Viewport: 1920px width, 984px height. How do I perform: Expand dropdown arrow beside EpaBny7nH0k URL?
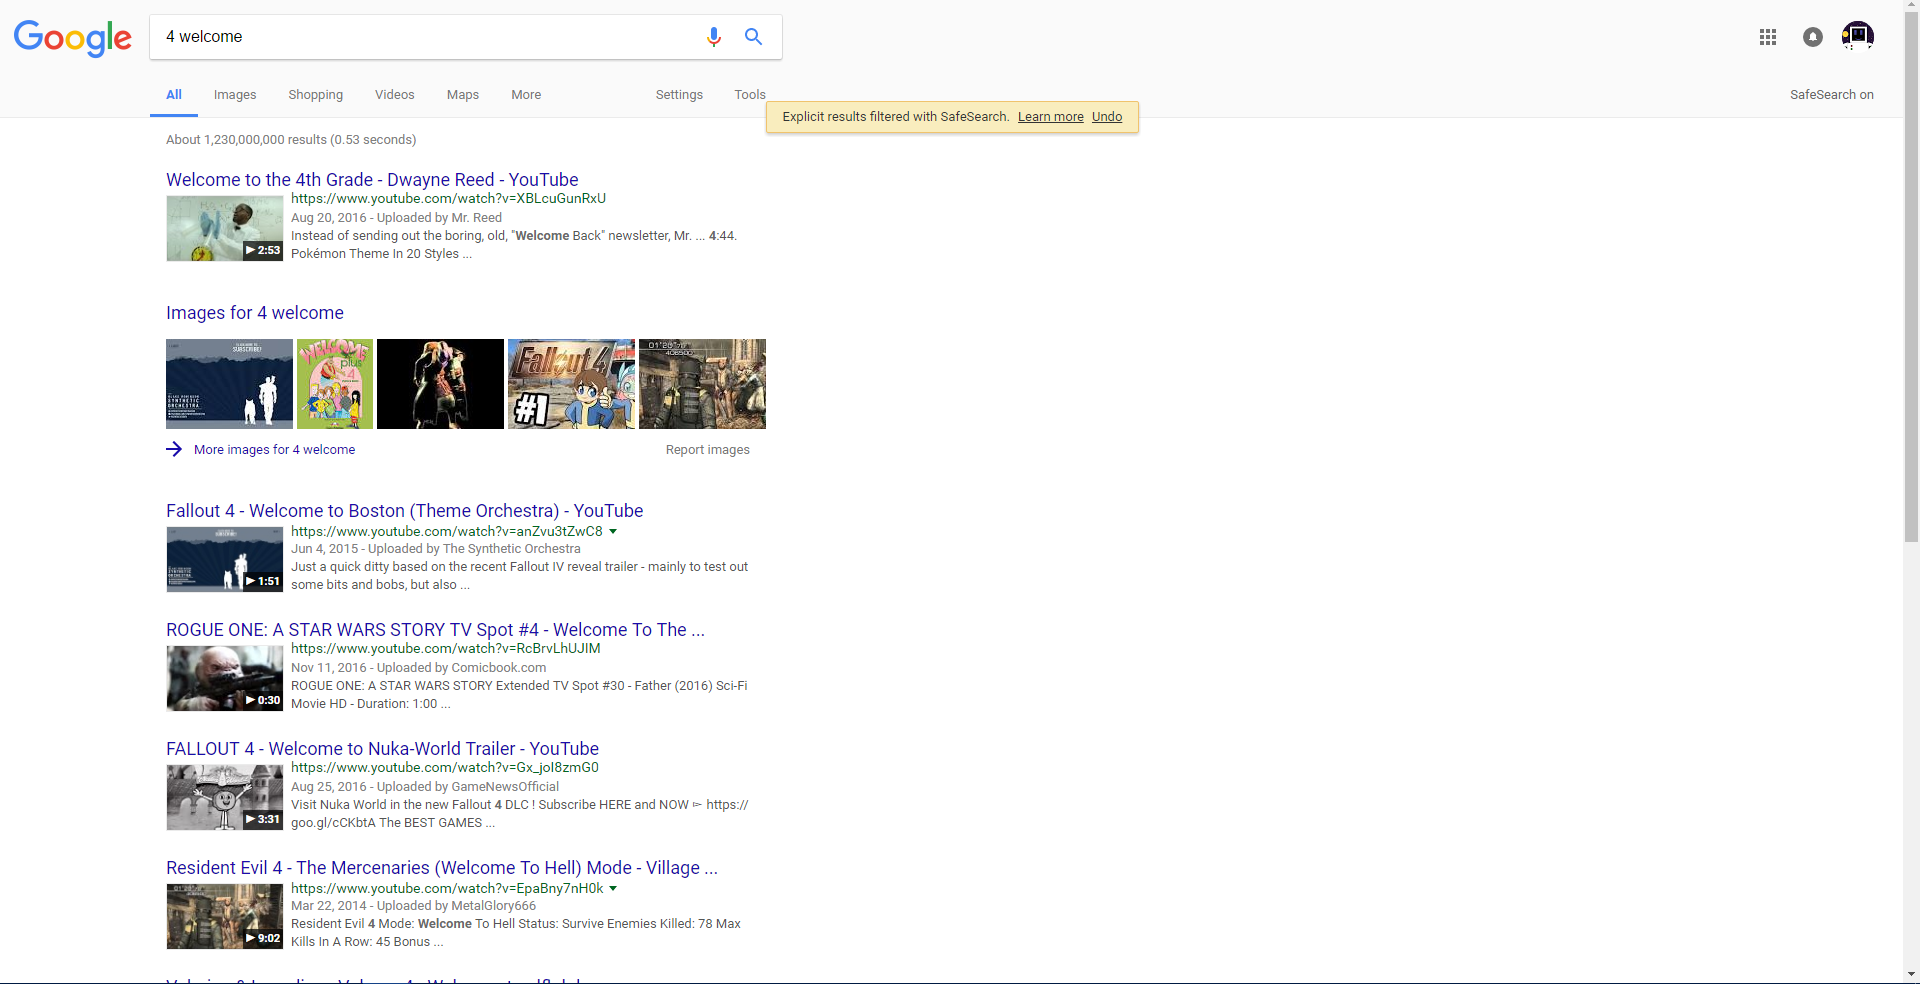point(613,889)
